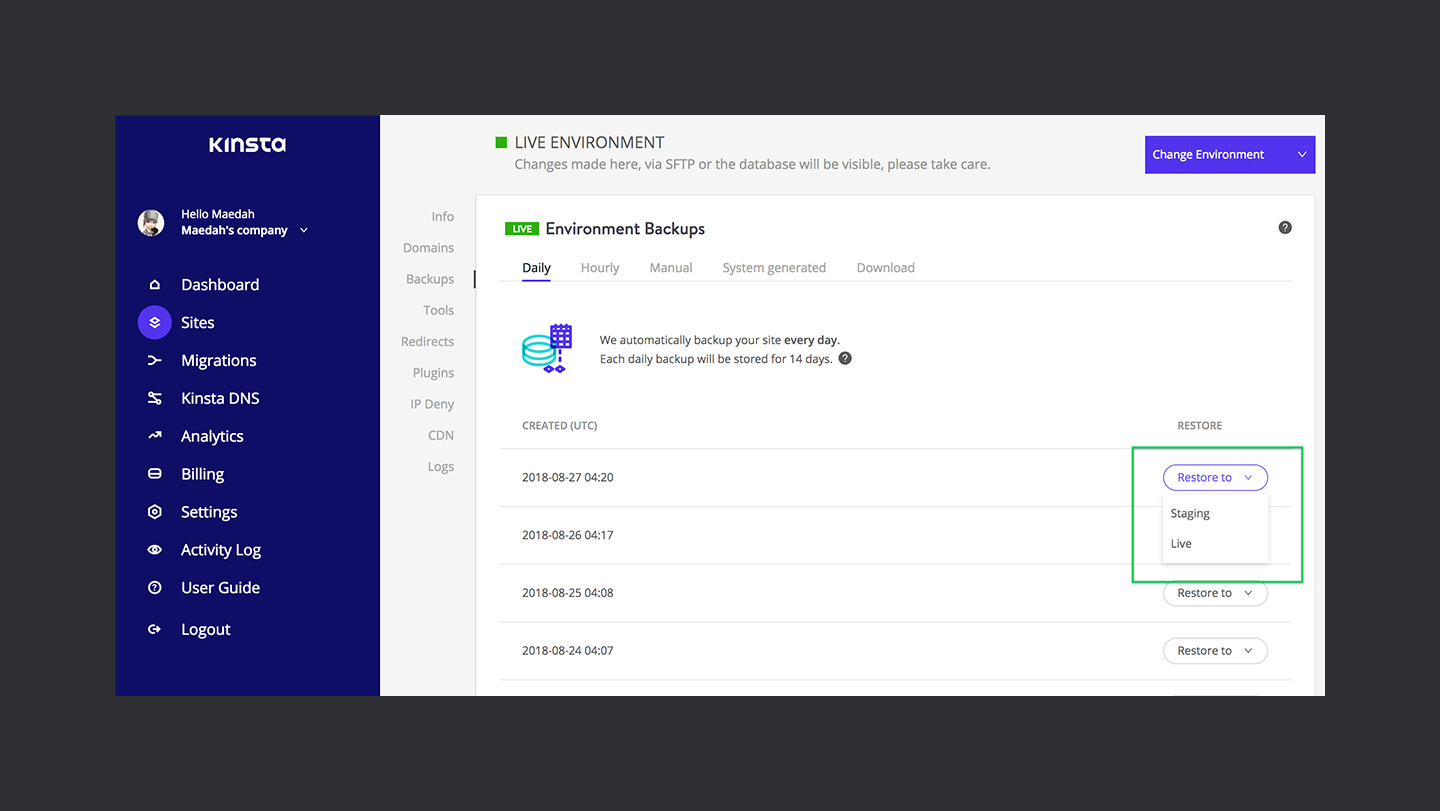Switch to the Download tab
The height and width of the screenshot is (811, 1440).
coord(886,268)
